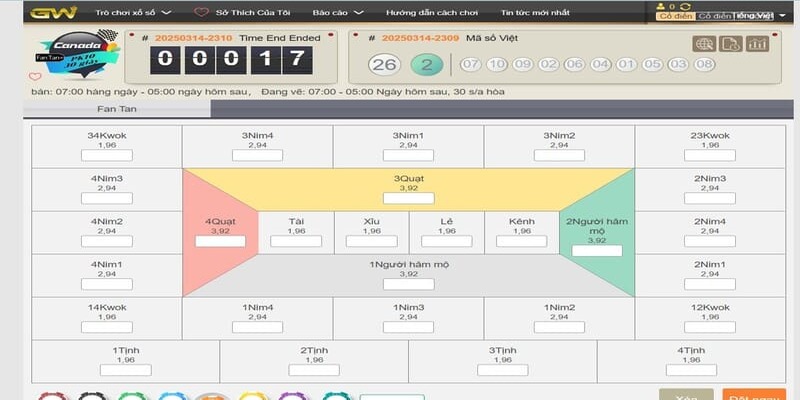The width and height of the screenshot is (800, 400).
Task: Click the Tài bet amount field
Action: 296,241
